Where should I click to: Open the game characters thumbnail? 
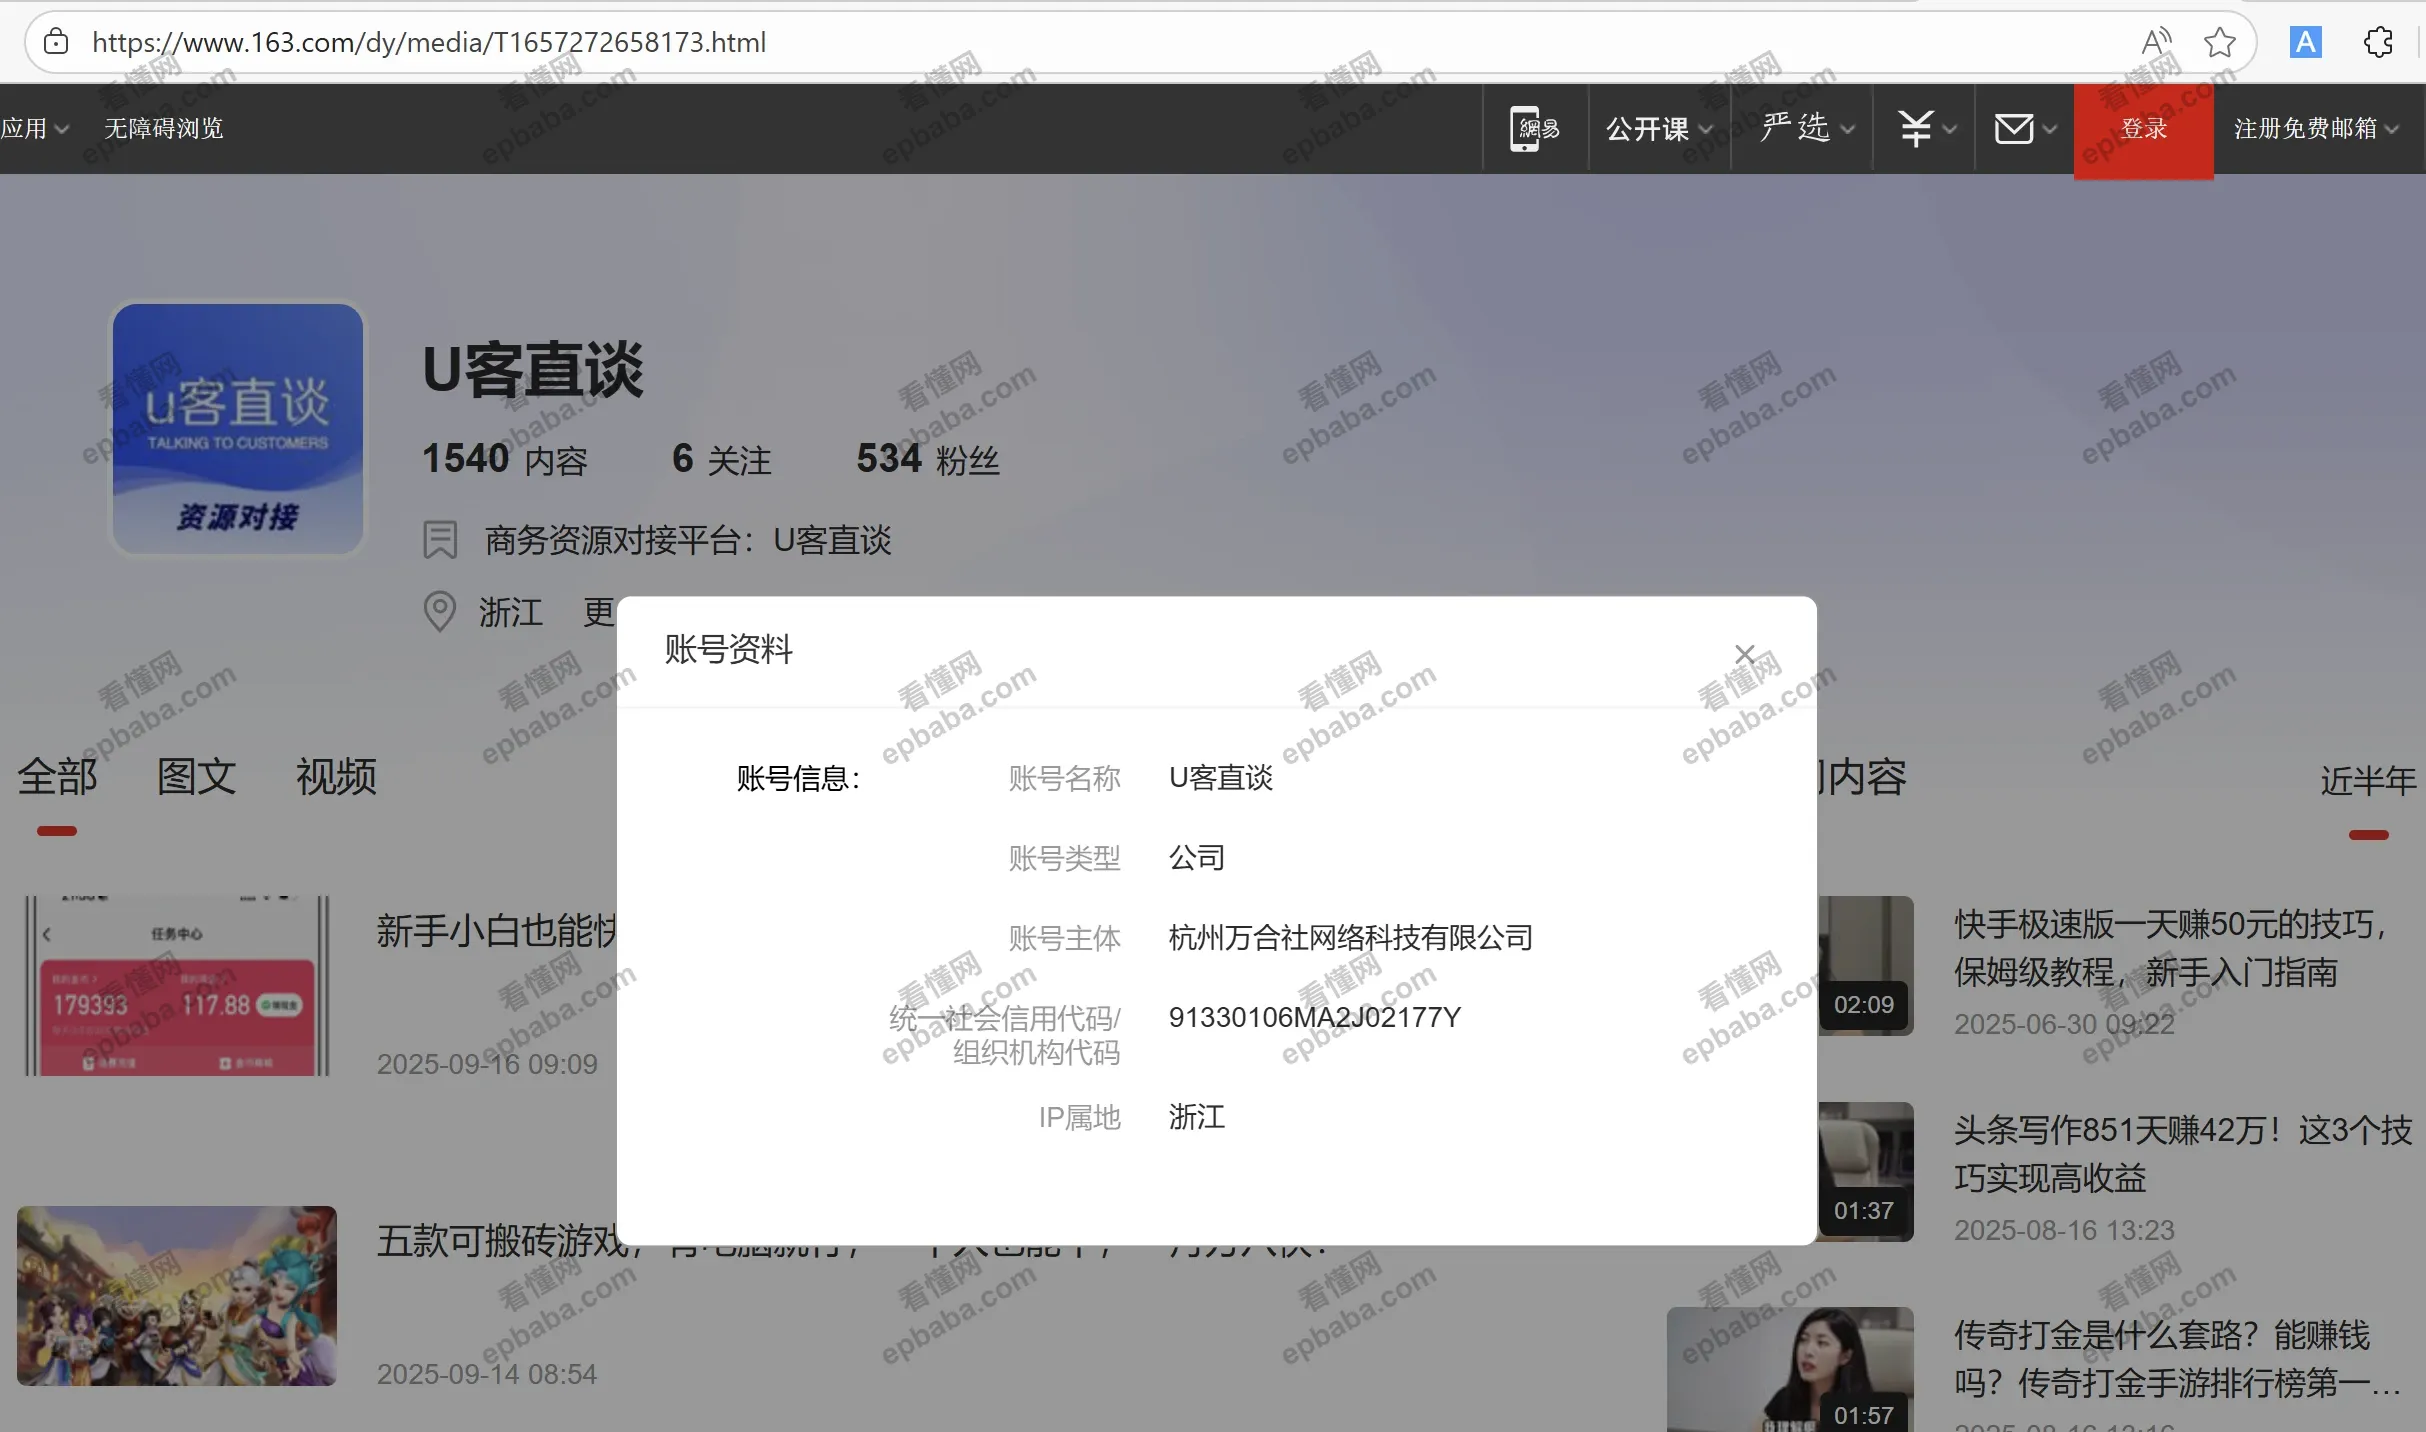[177, 1296]
